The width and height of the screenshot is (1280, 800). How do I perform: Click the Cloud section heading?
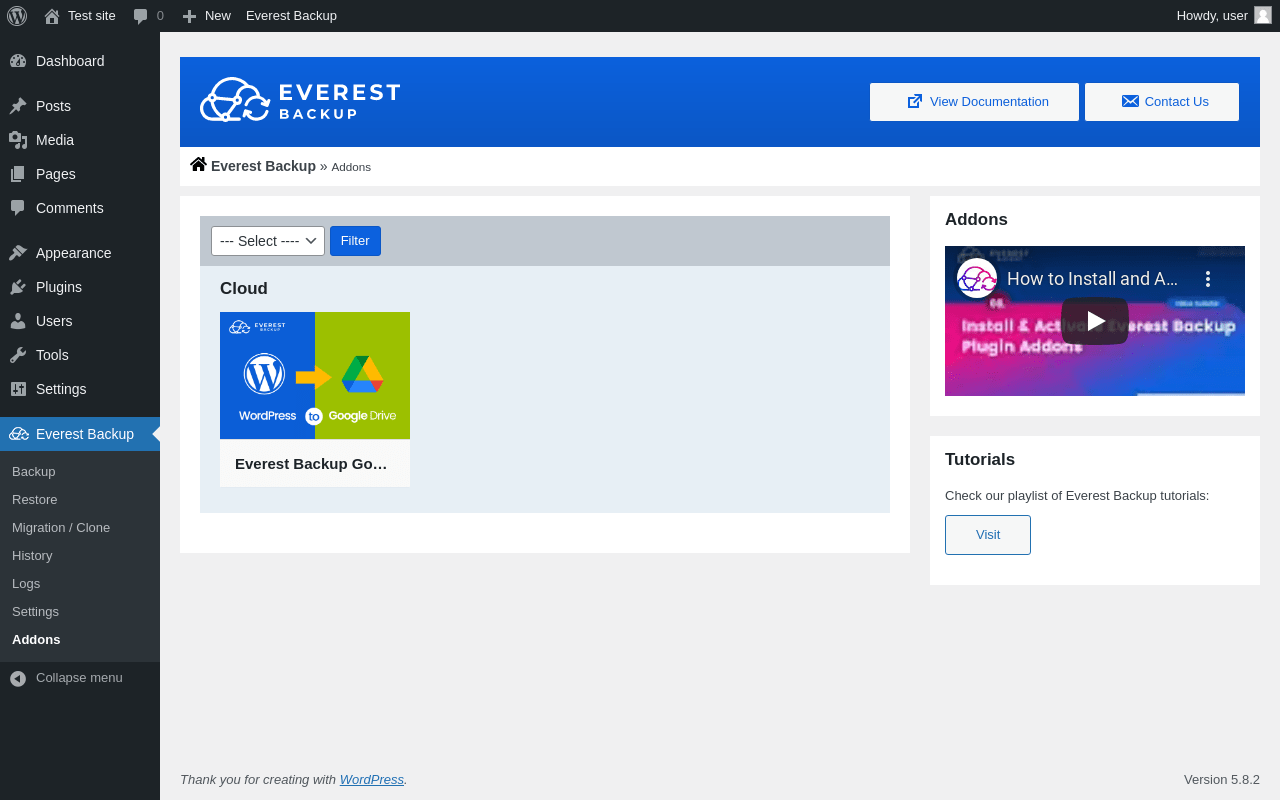(244, 289)
